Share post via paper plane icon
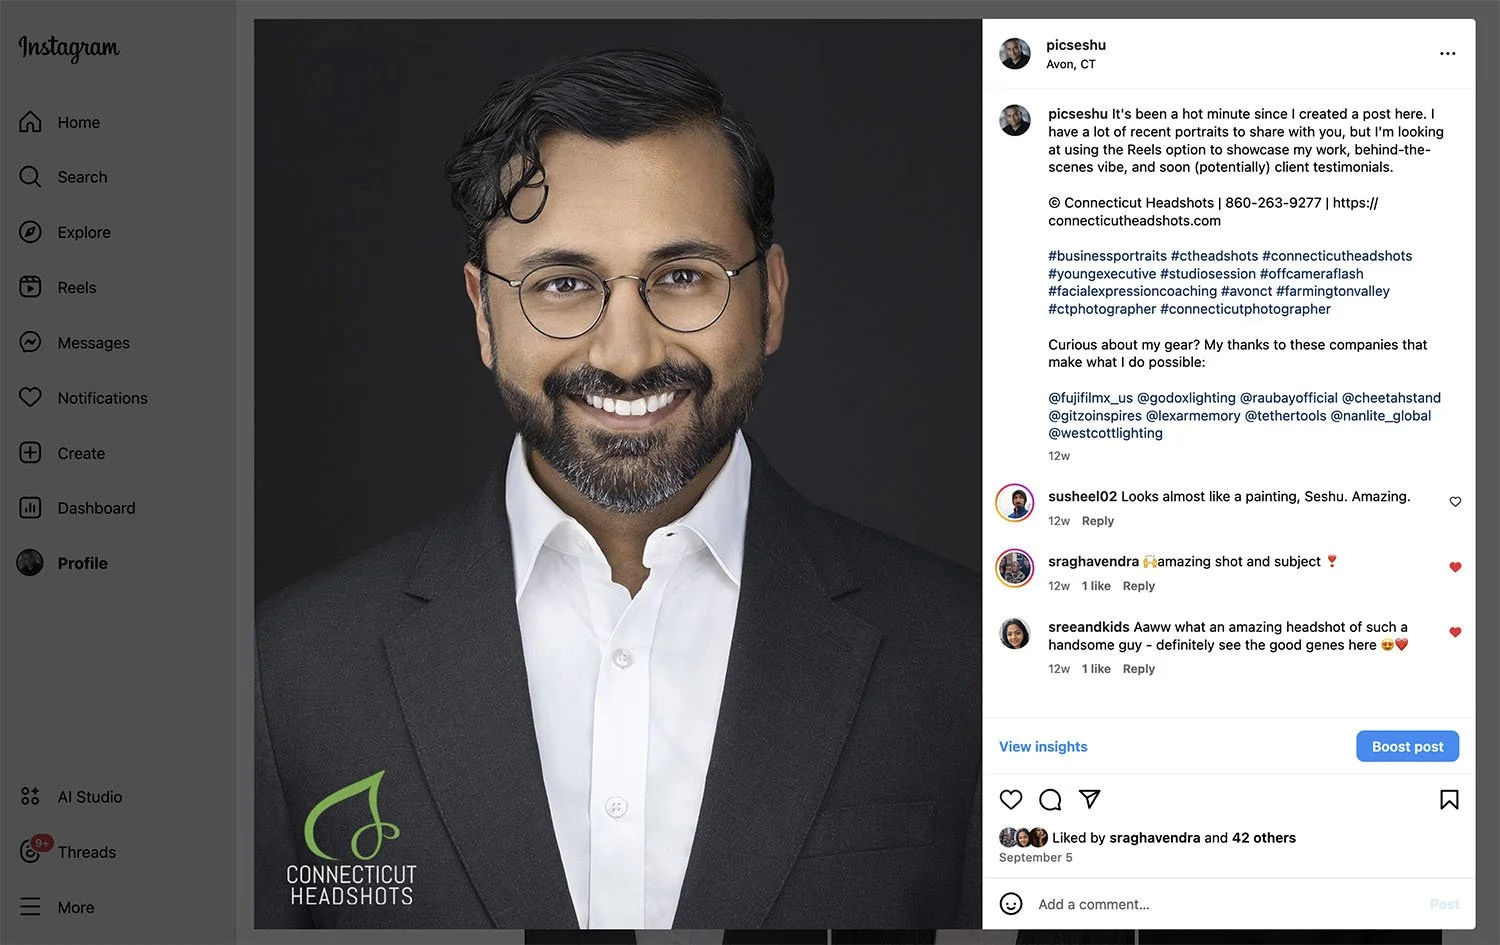The image size is (1500, 945). click(1090, 799)
